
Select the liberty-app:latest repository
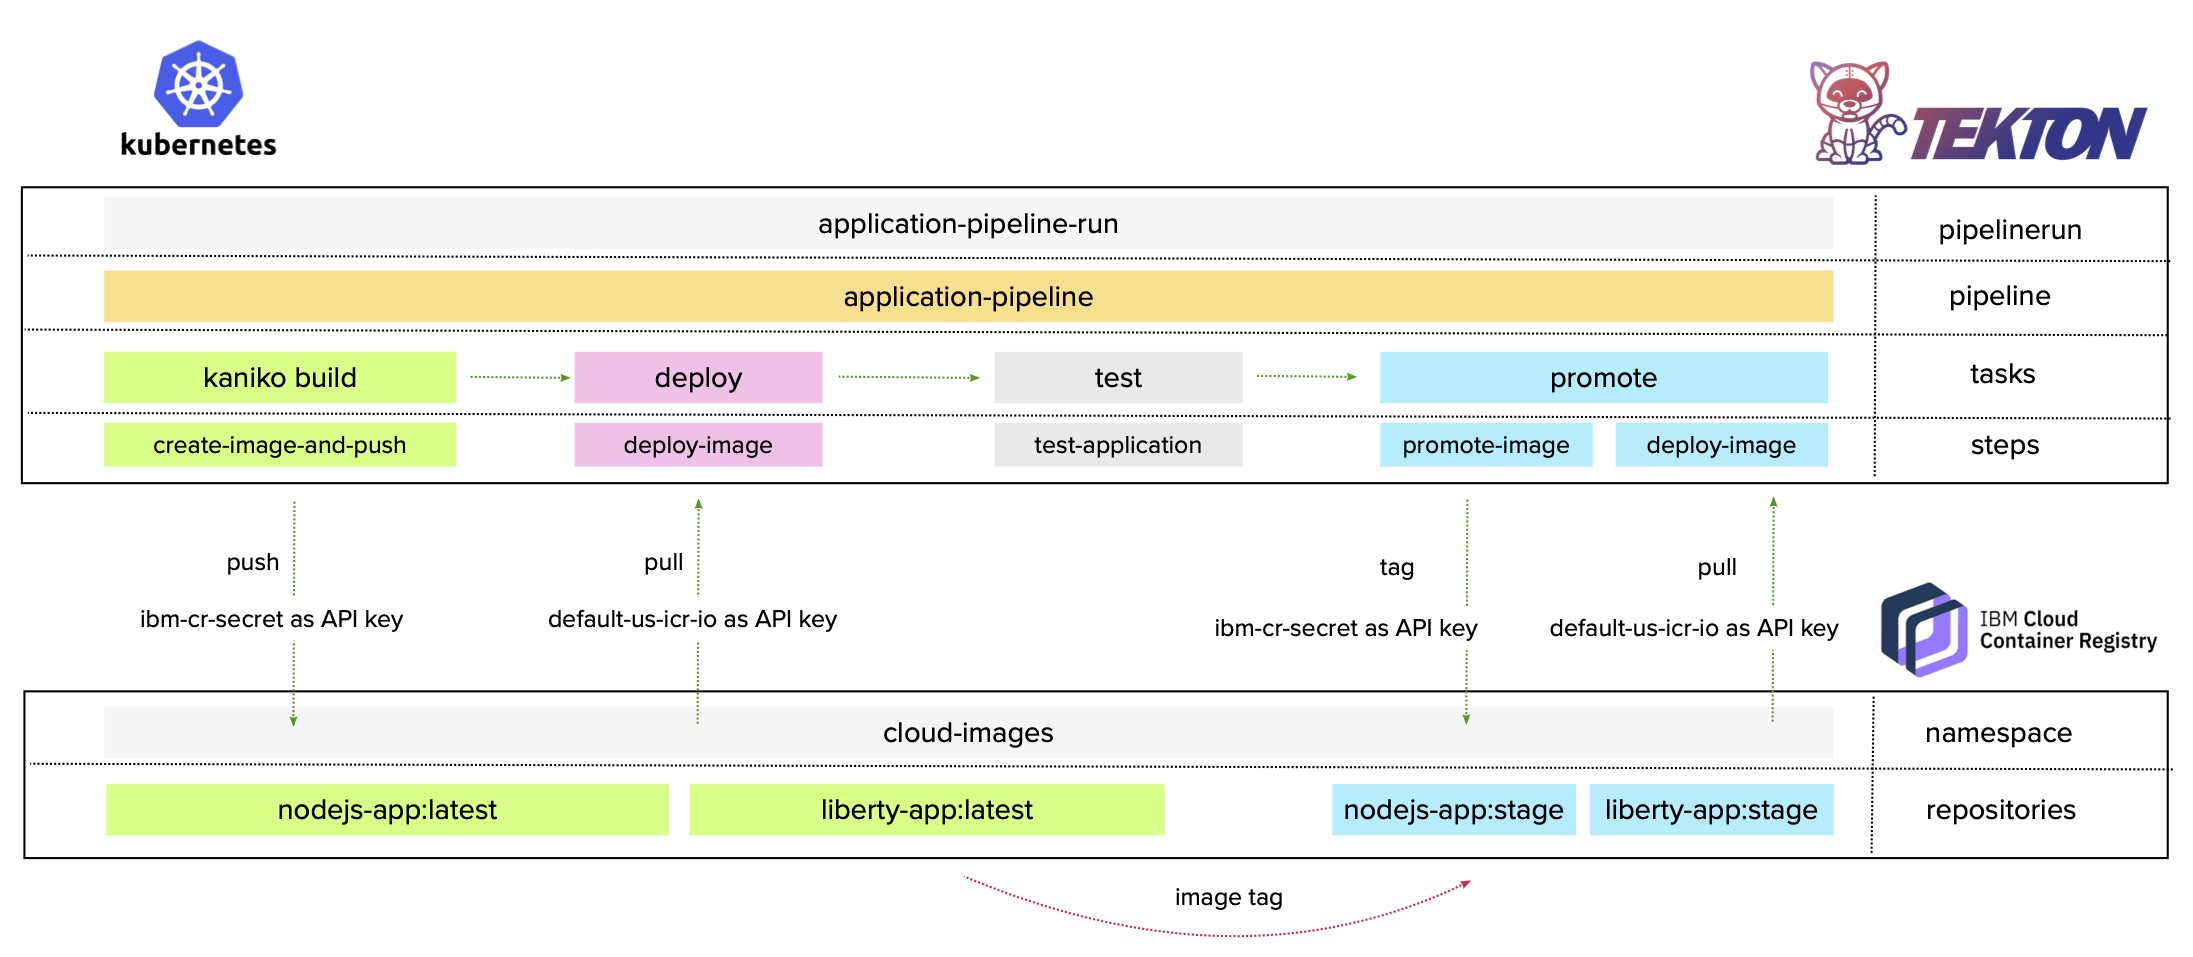927,809
